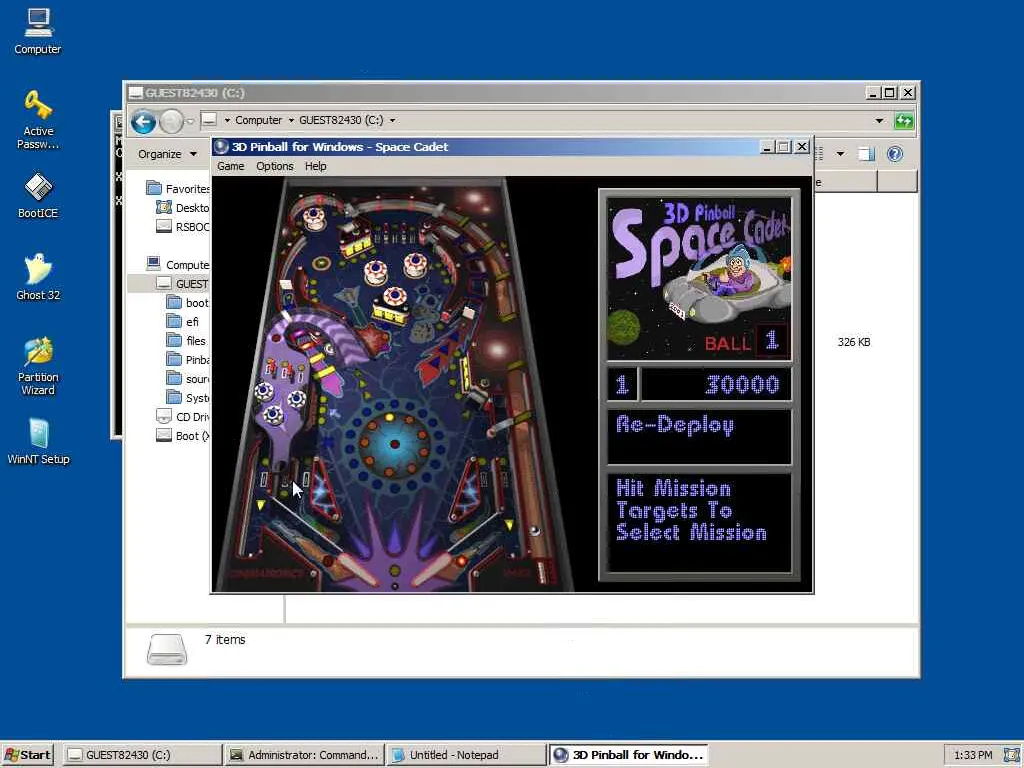Launch the Ghost 32 desktop icon
The width and height of the screenshot is (1024, 768).
point(38,277)
